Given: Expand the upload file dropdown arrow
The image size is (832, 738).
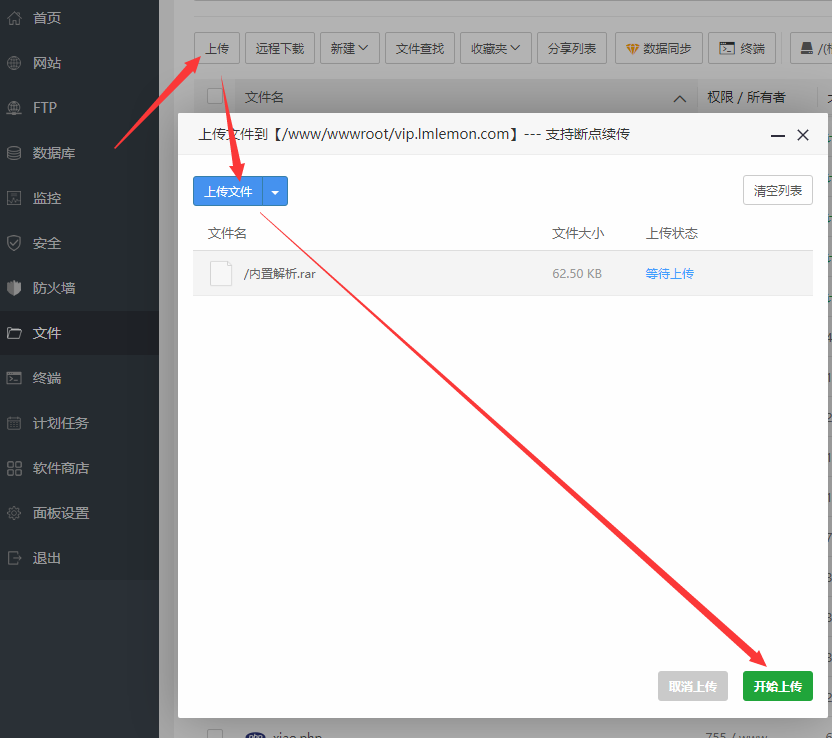Looking at the screenshot, I should [275, 191].
